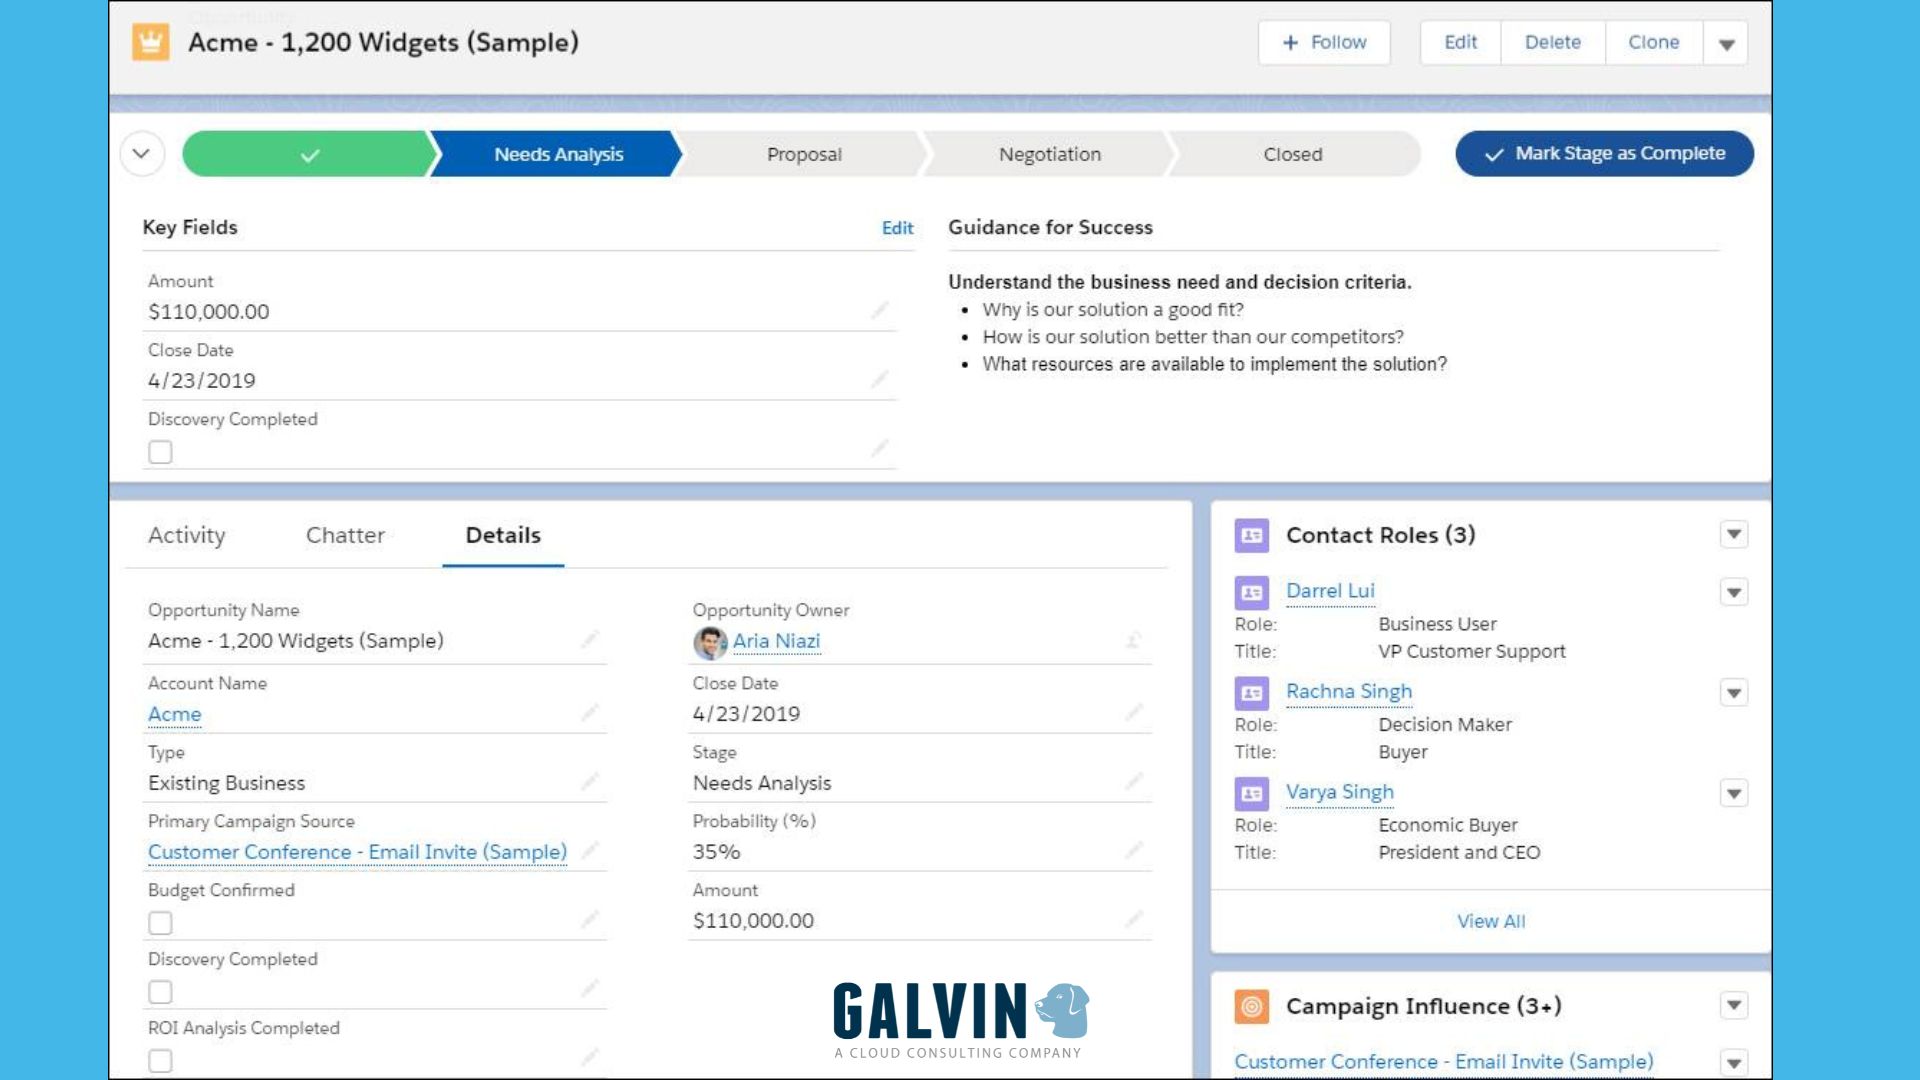Check the ROI Analysis Completed box
This screenshot has height=1080, width=1920.
[x=160, y=1060]
